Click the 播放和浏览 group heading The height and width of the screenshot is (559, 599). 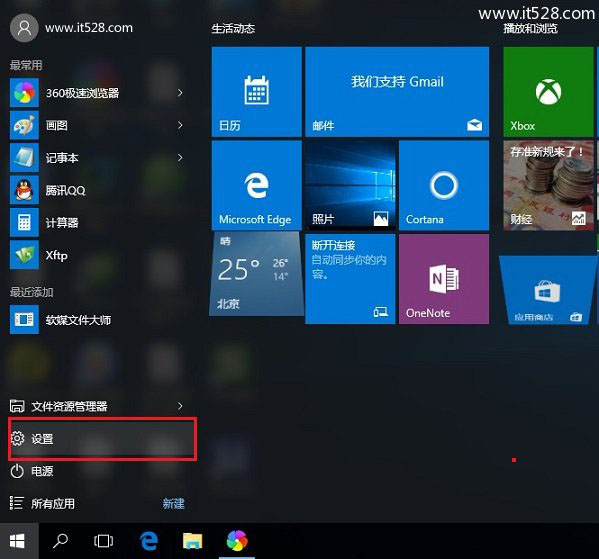coord(530,29)
